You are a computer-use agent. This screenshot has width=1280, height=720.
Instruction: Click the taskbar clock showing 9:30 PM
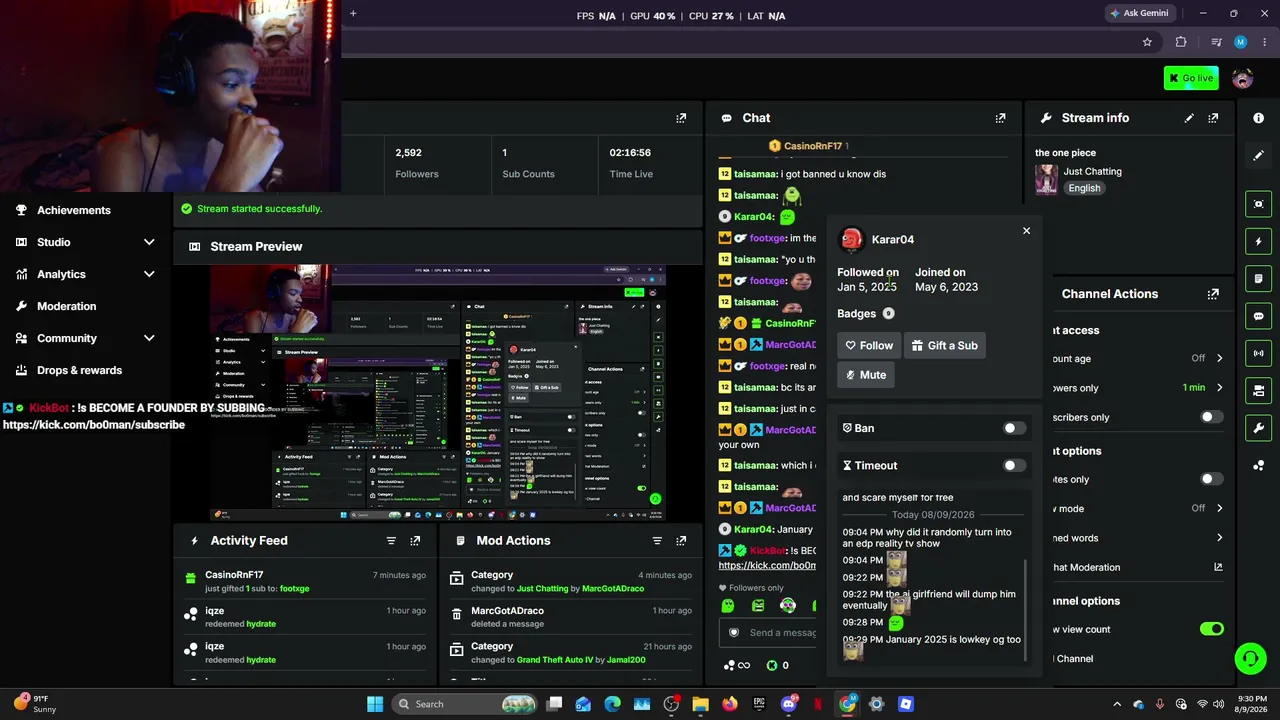click(1253, 704)
